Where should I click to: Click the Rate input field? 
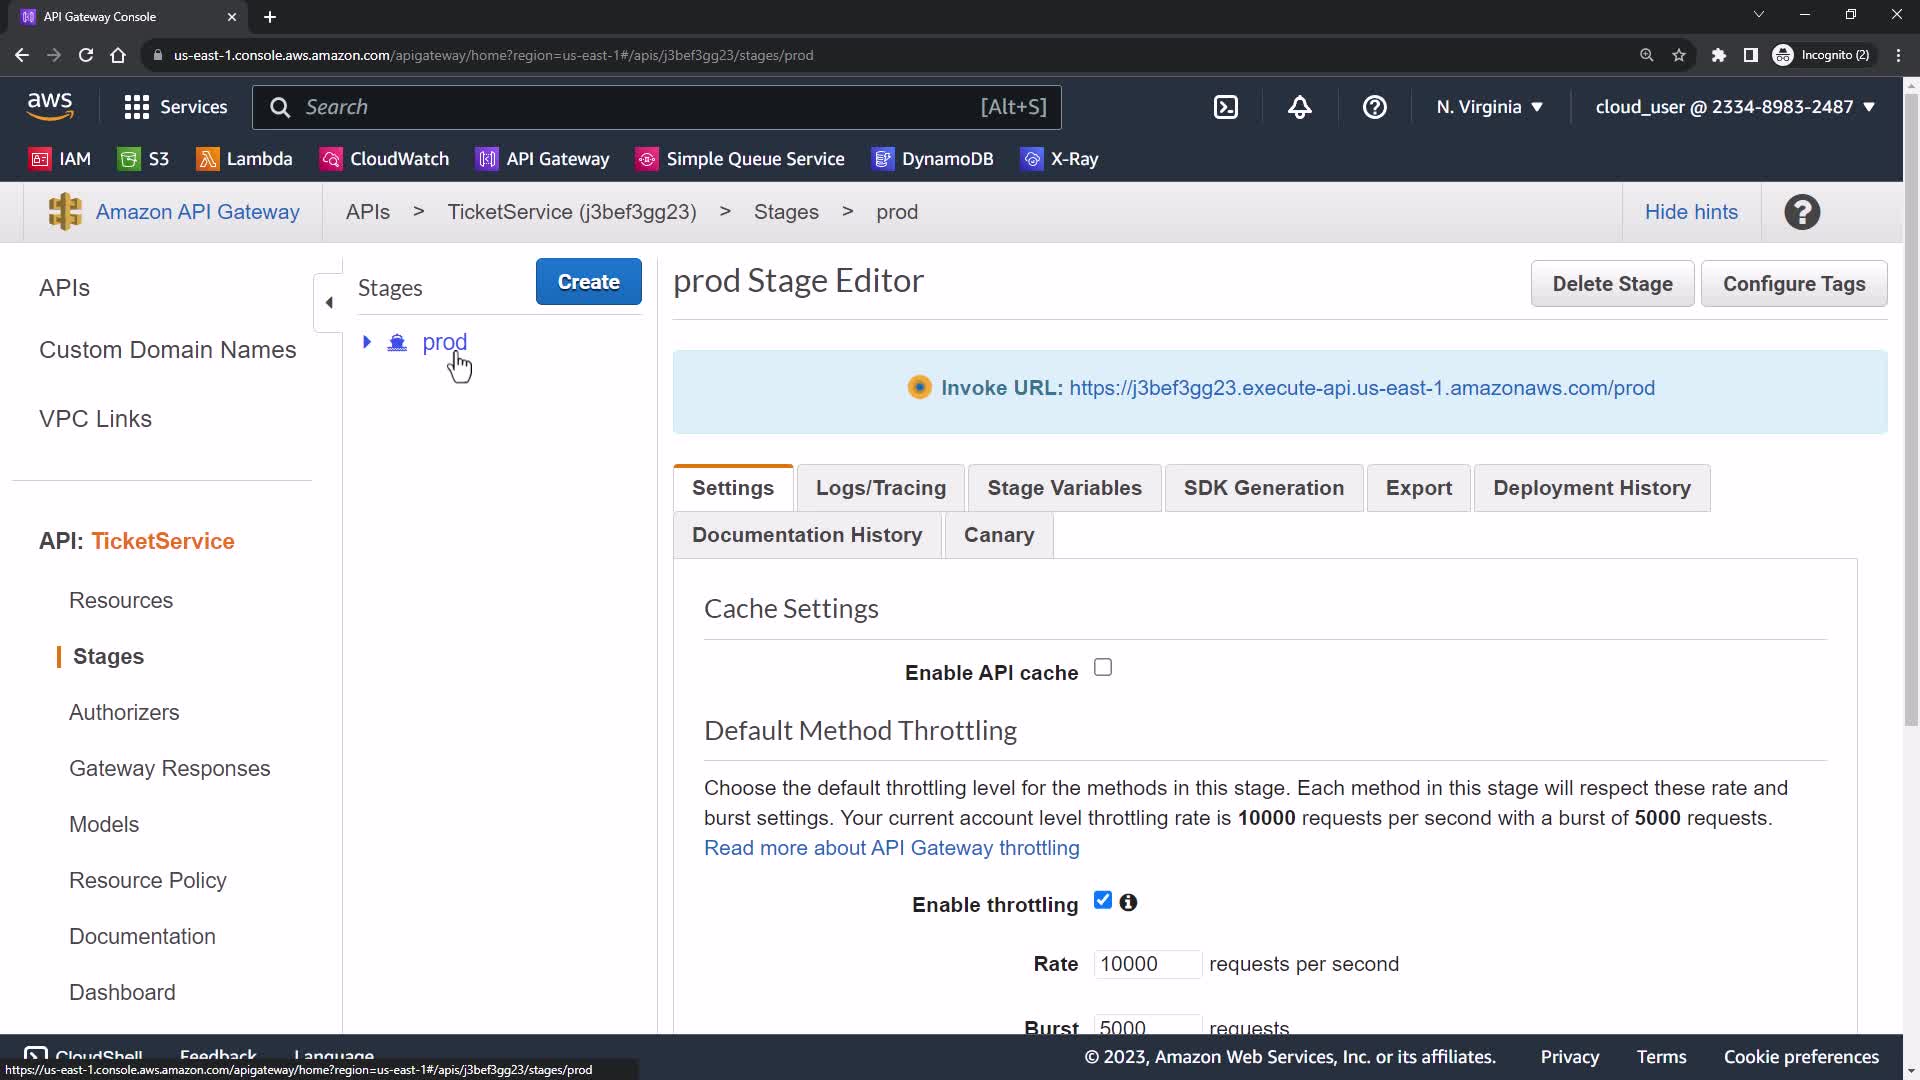pyautogui.click(x=1146, y=964)
